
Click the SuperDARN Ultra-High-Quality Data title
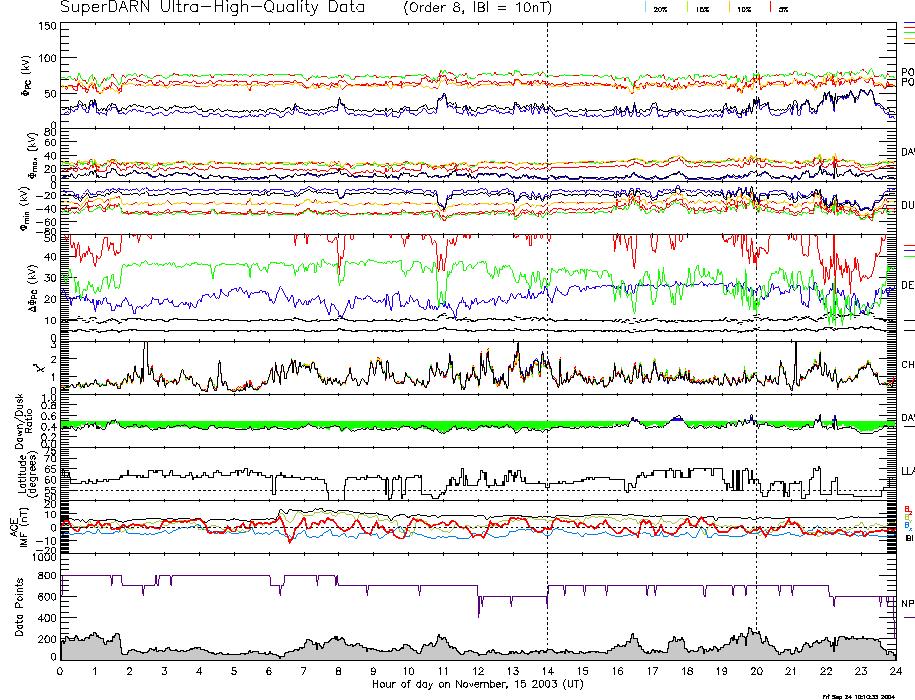click(x=215, y=8)
